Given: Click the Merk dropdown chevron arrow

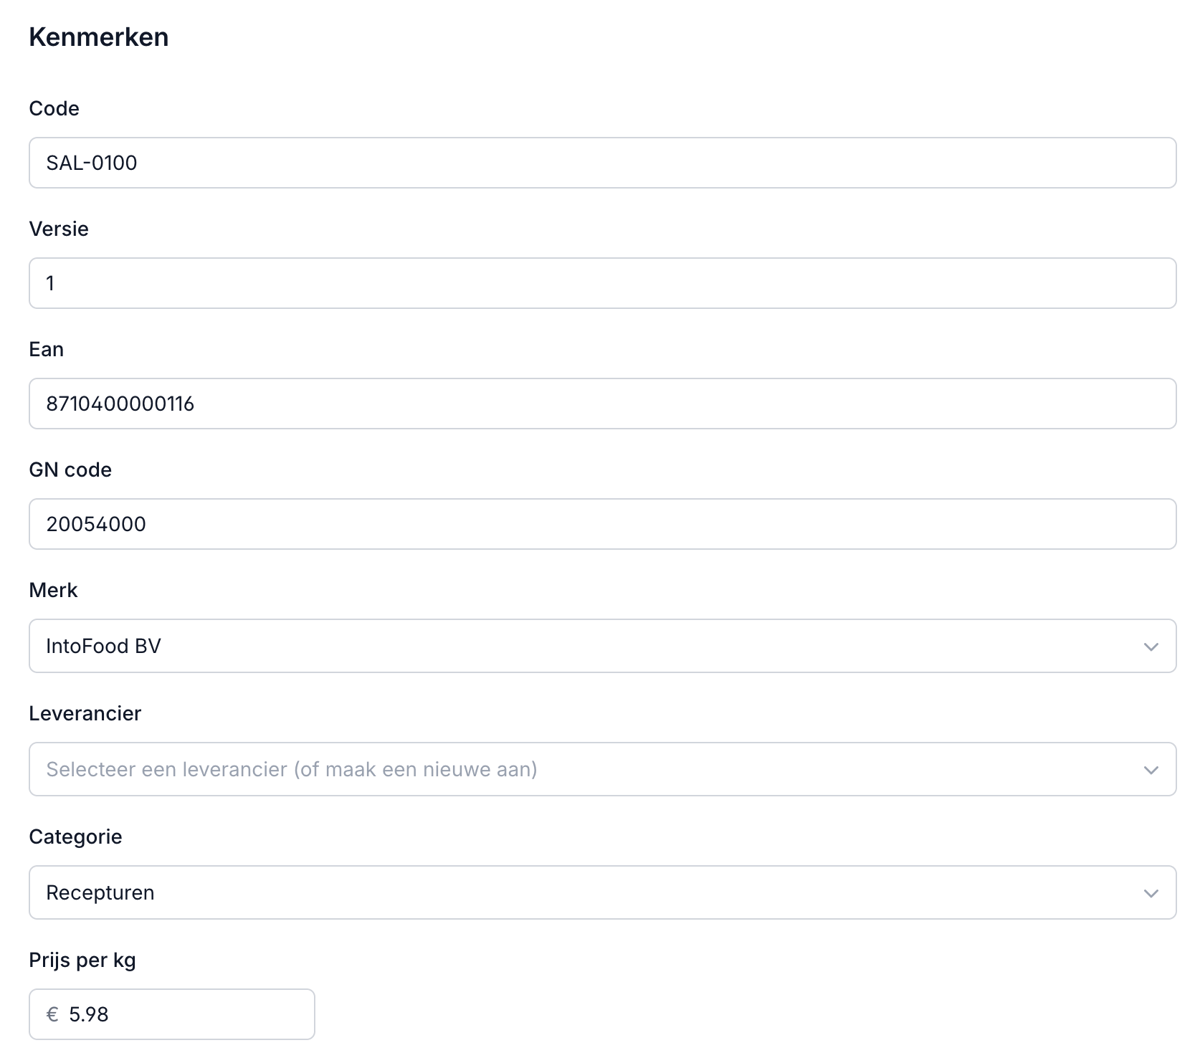Looking at the screenshot, I should (x=1151, y=647).
